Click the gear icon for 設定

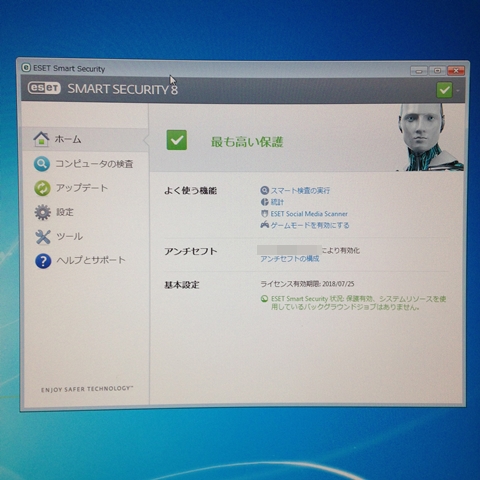coord(43,212)
